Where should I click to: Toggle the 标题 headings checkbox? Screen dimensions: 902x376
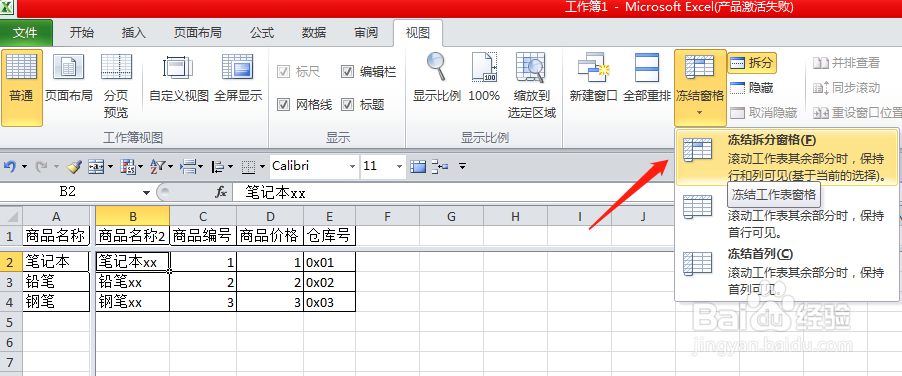pos(347,105)
